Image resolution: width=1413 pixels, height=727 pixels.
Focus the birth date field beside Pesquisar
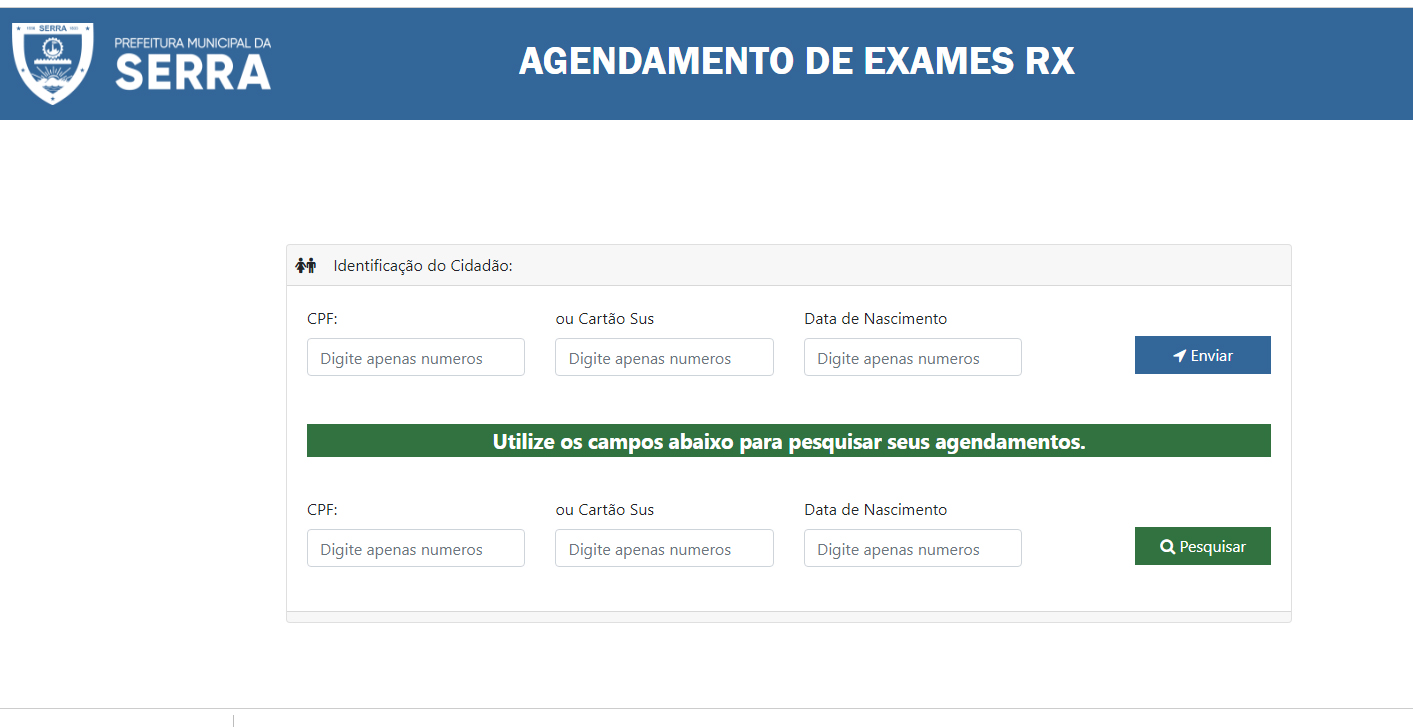[x=913, y=548]
